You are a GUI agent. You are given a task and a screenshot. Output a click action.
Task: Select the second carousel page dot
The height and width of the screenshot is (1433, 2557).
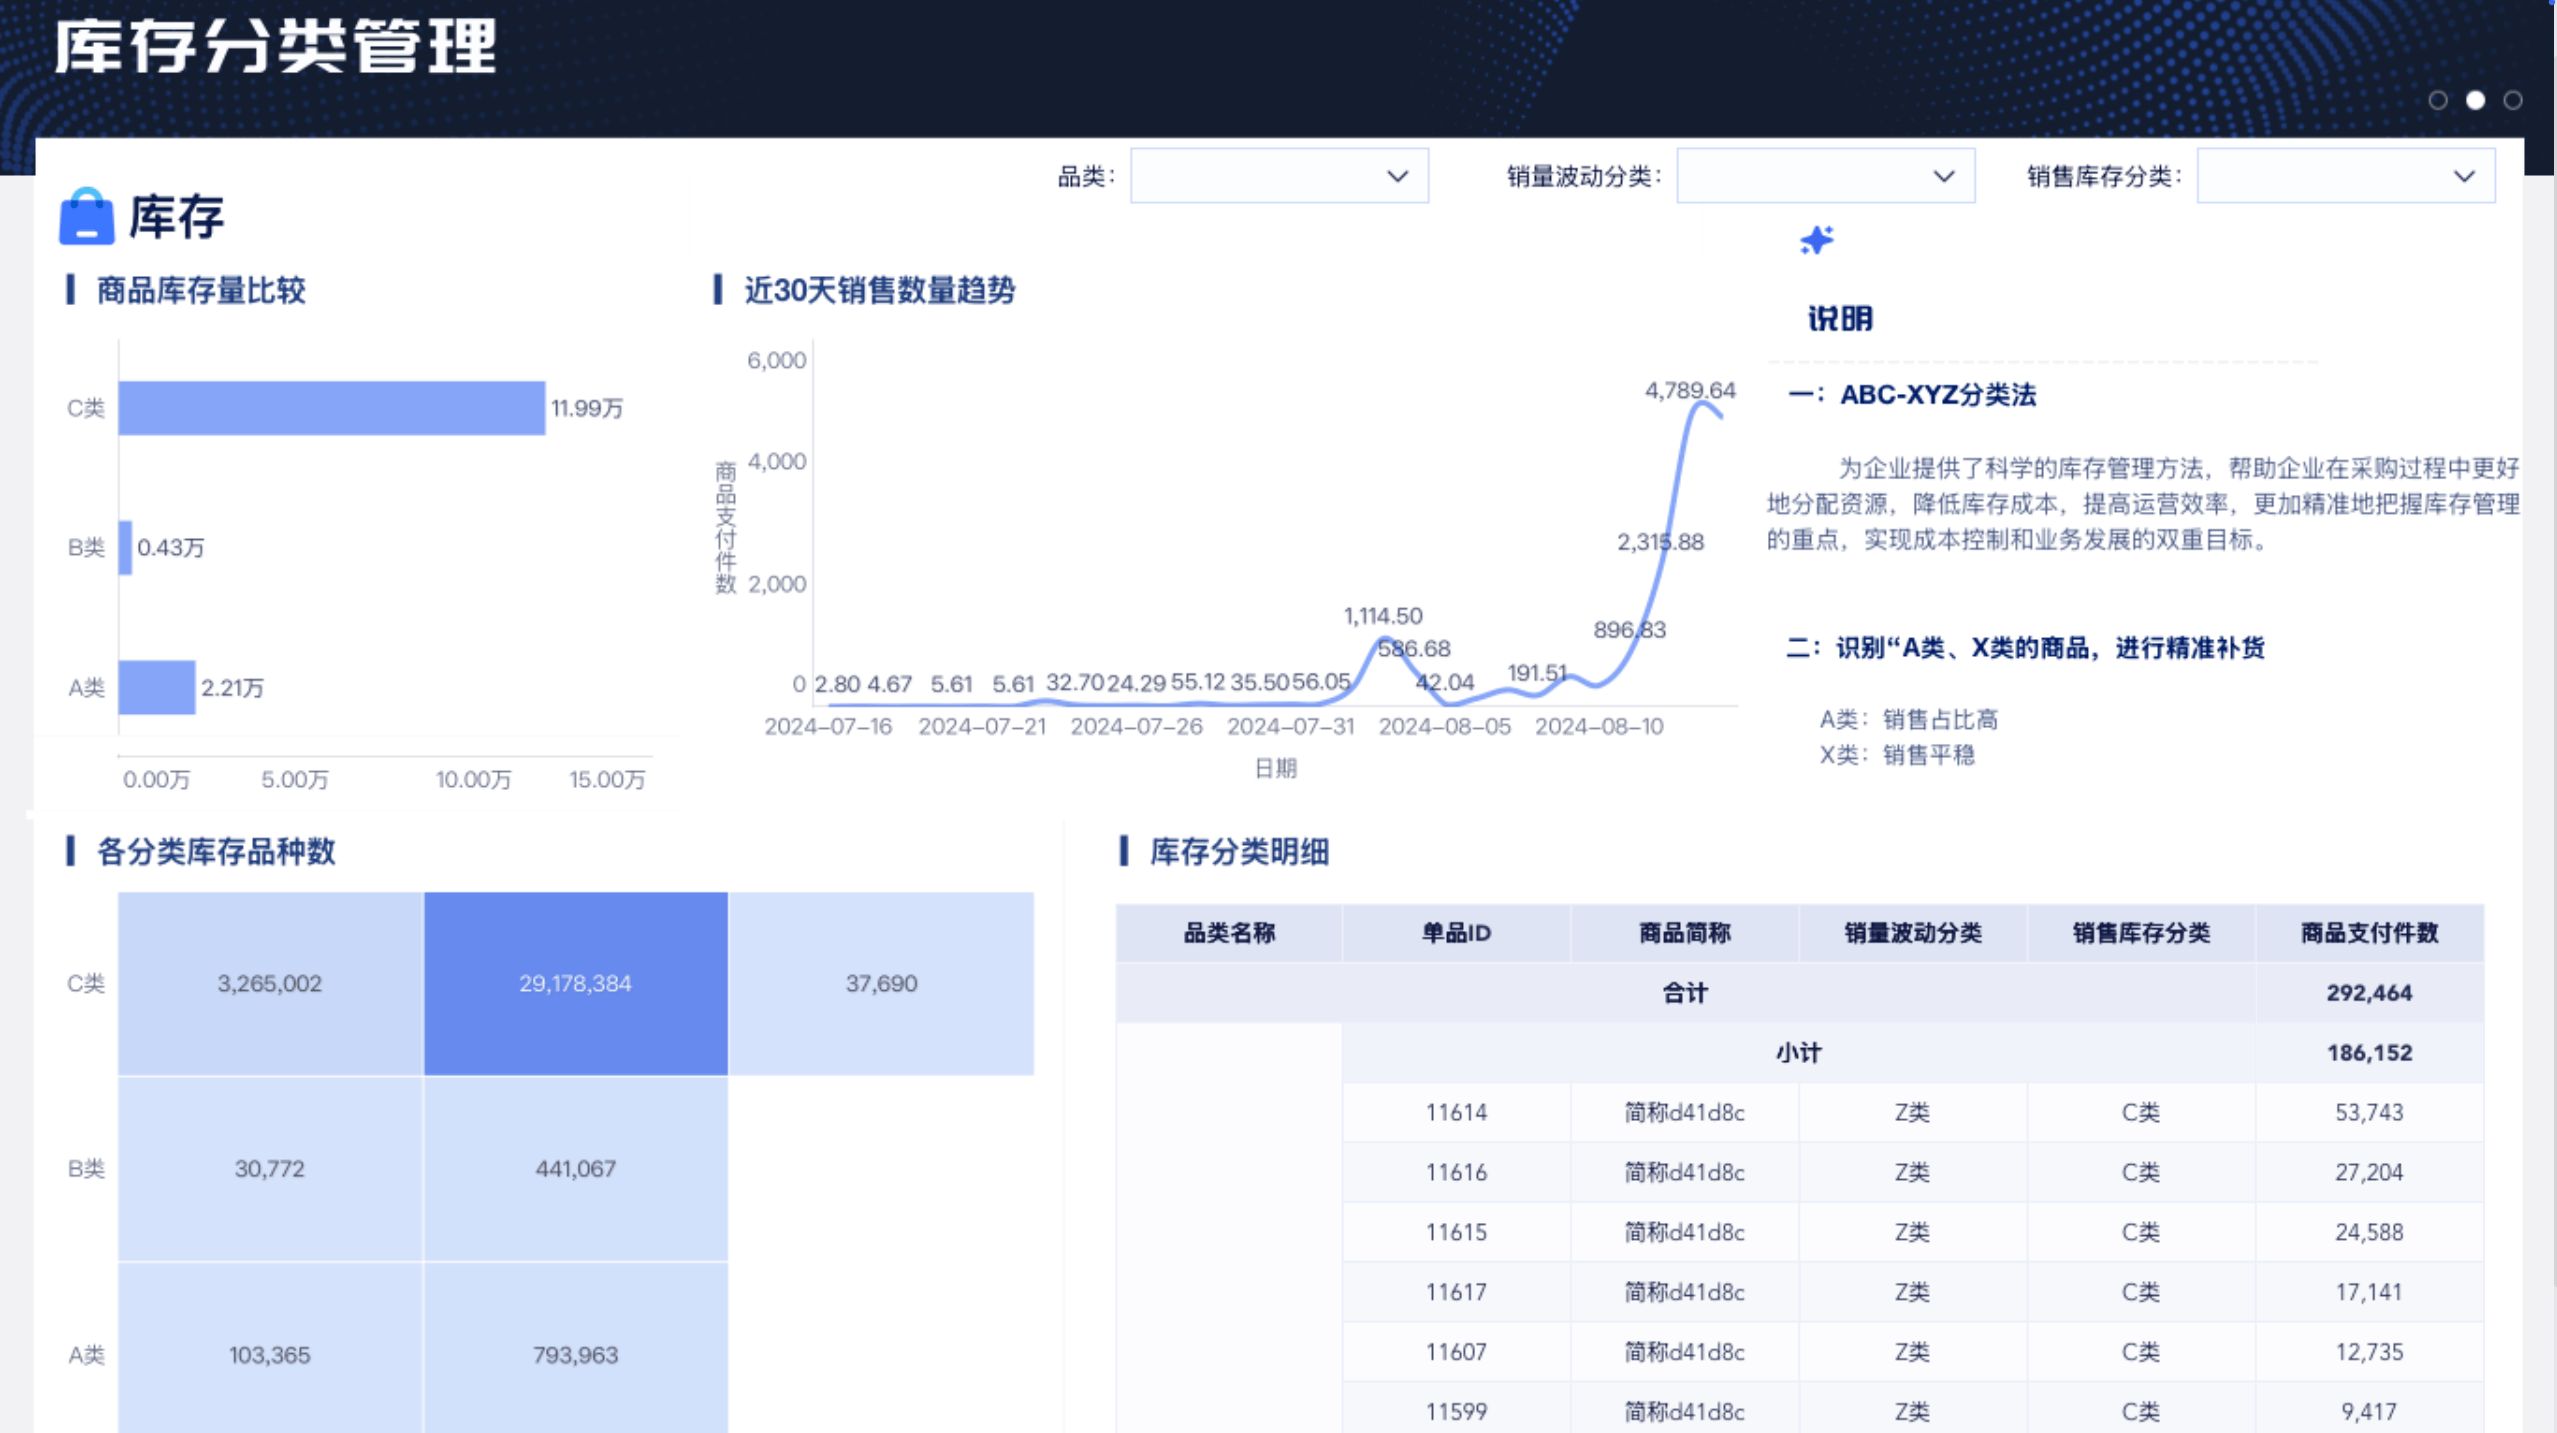[x=2475, y=100]
